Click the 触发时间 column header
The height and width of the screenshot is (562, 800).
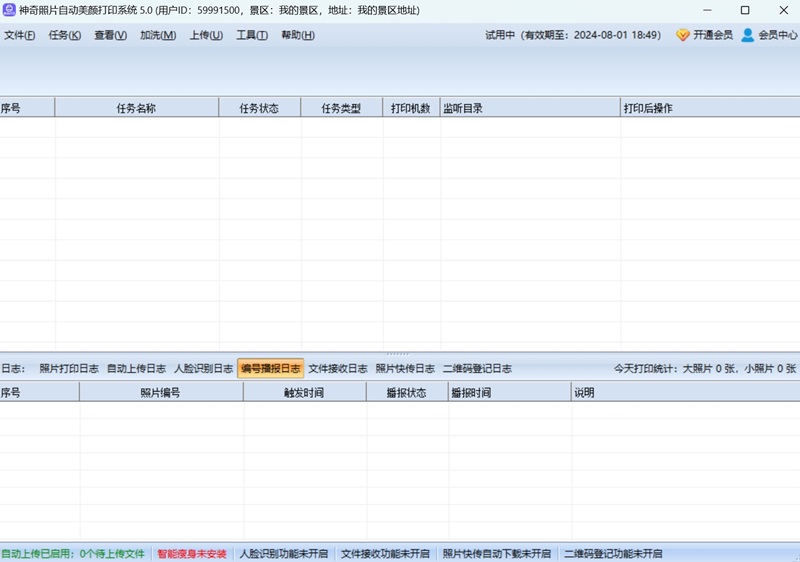[304, 393]
